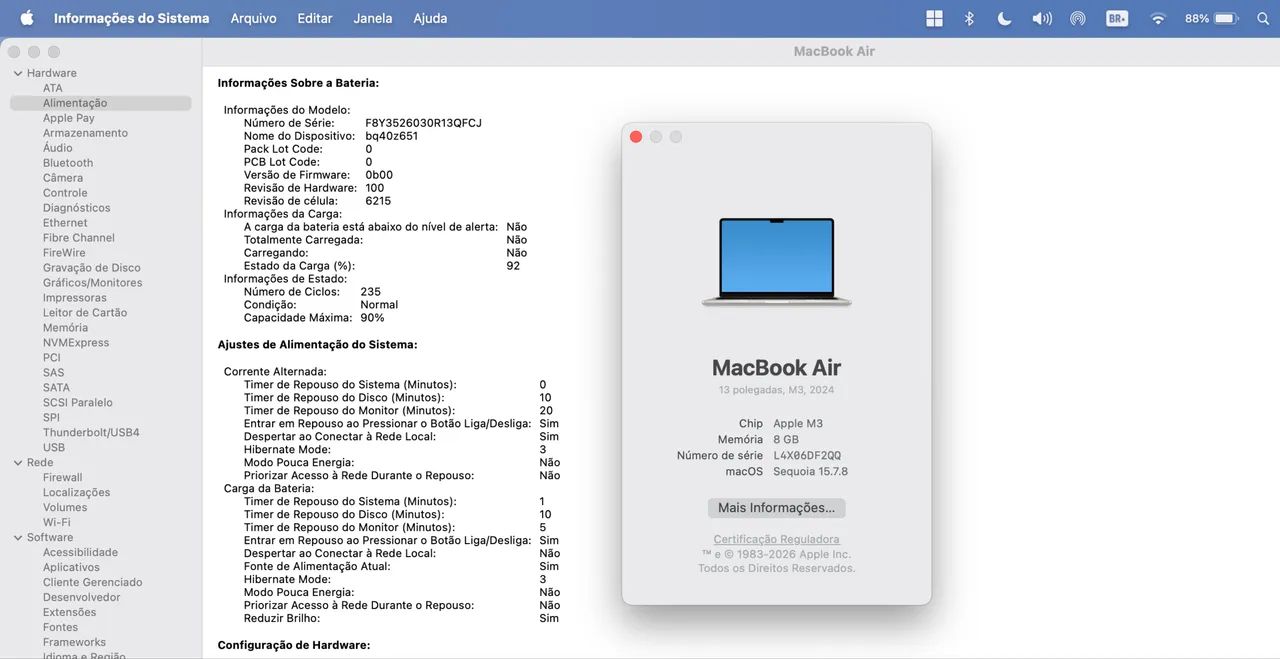Select Fibre Channel in the sidebar
The height and width of the screenshot is (659, 1280).
coord(79,238)
